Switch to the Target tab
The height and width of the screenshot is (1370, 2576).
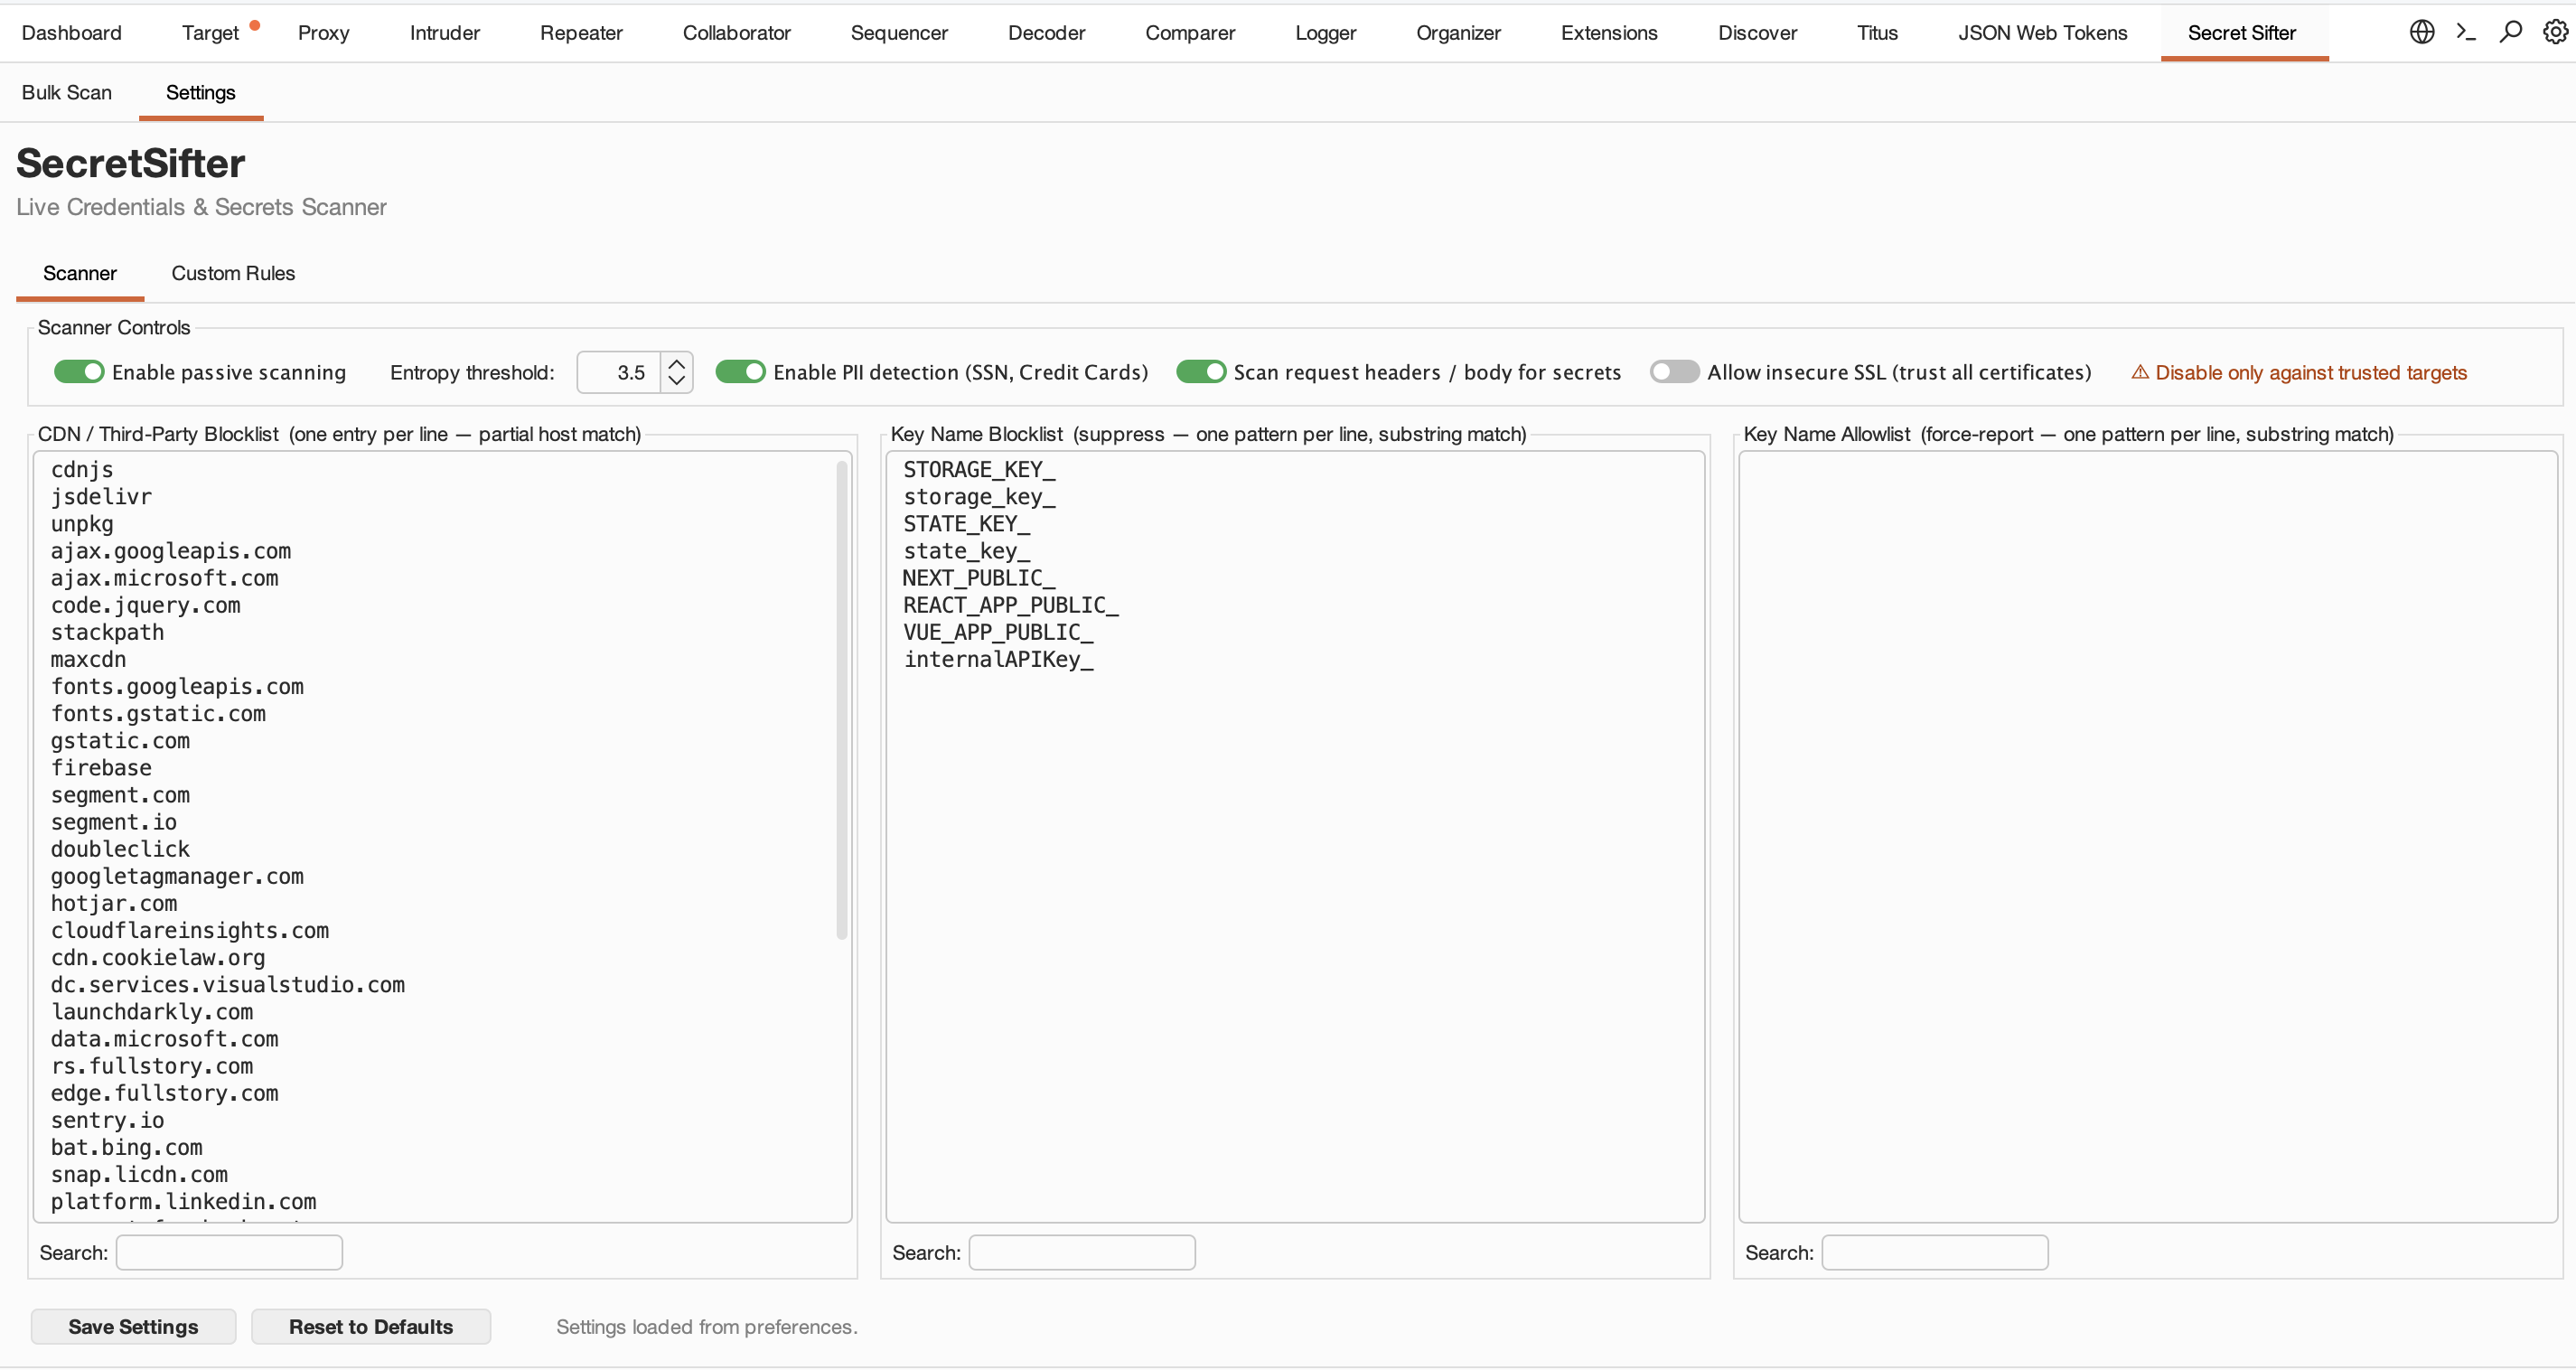210,32
